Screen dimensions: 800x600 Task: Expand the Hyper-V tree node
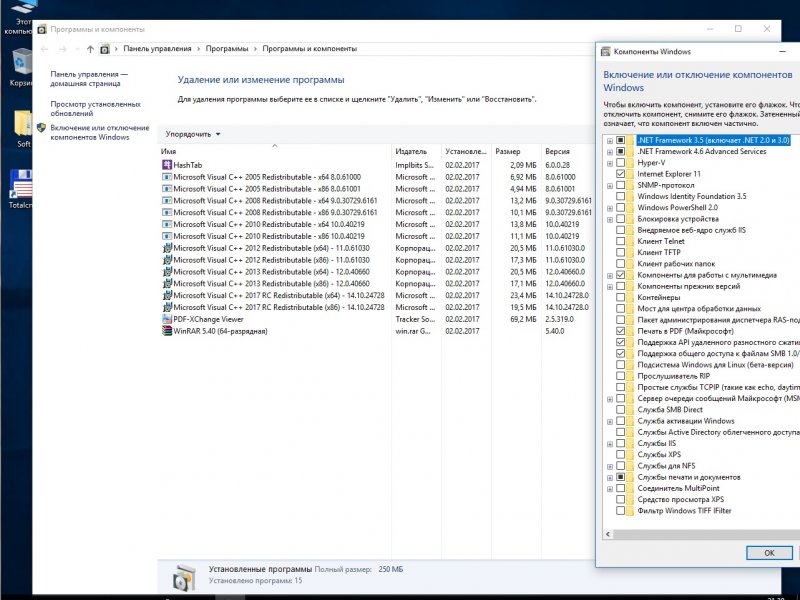point(610,163)
